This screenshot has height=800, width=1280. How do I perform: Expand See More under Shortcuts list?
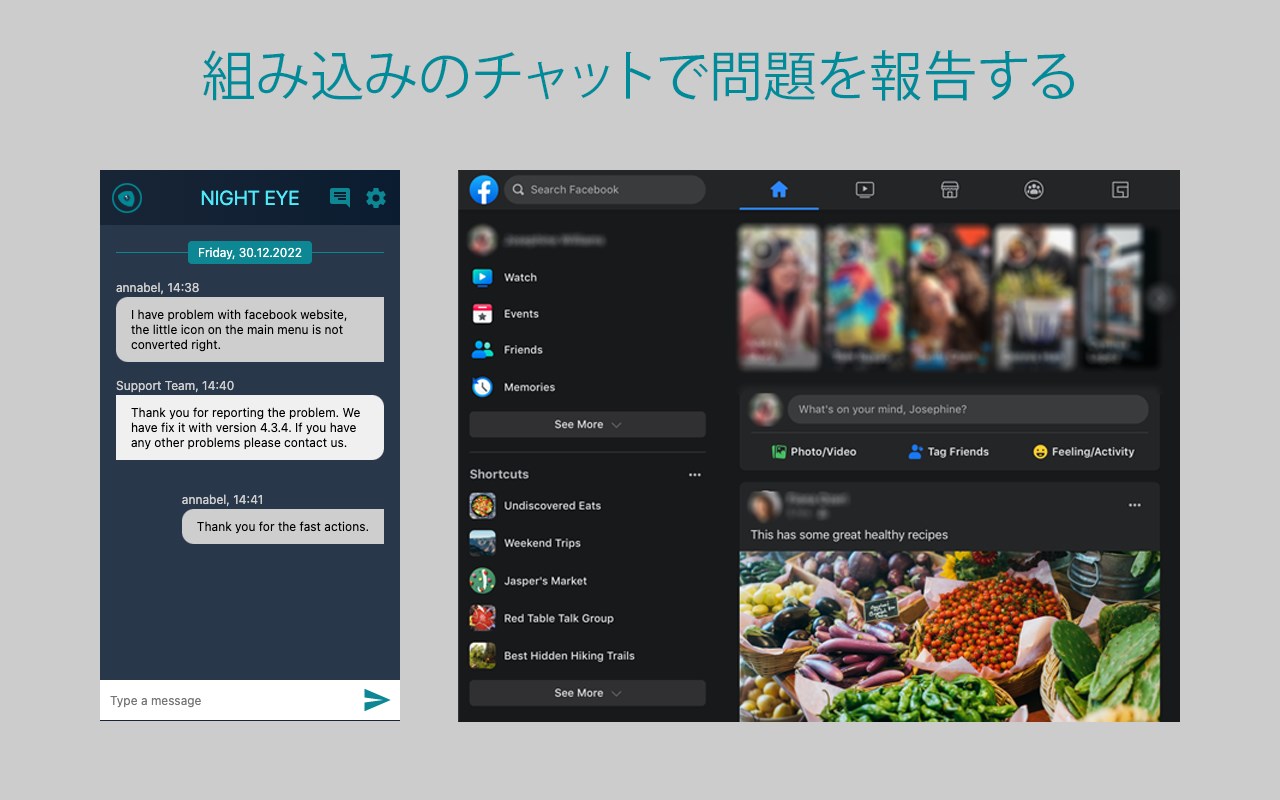point(587,692)
